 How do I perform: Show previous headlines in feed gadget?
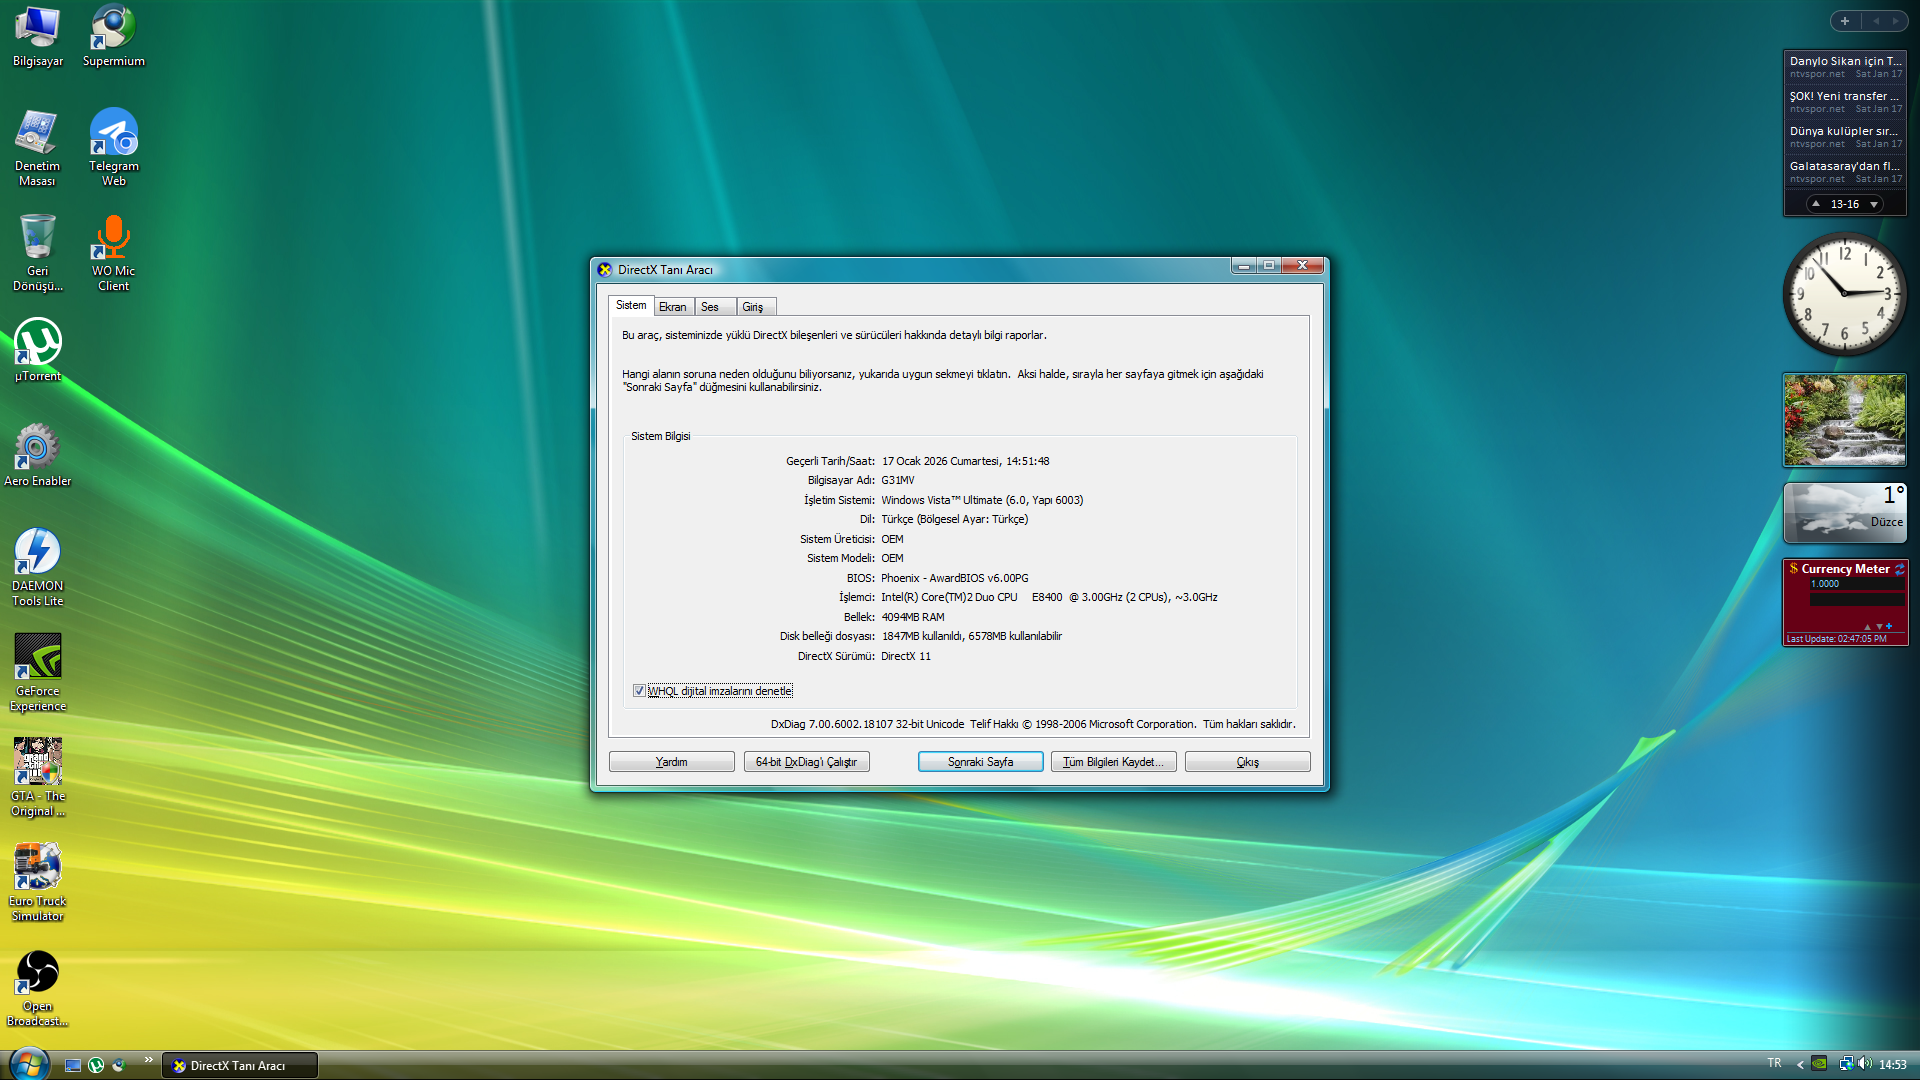point(1816,204)
